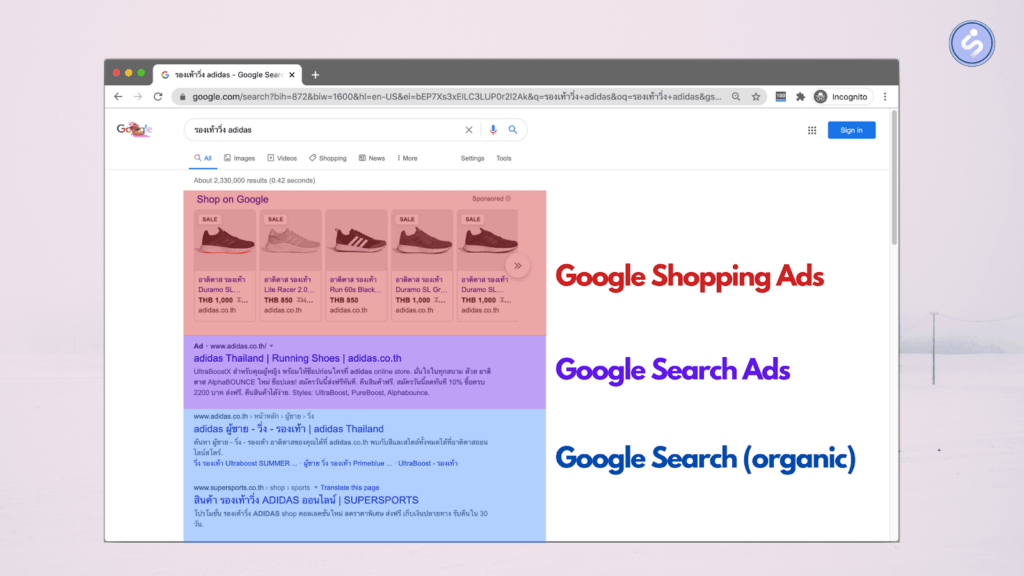Open a new tab with the plus button
This screenshot has width=1024, height=576.
315,75
